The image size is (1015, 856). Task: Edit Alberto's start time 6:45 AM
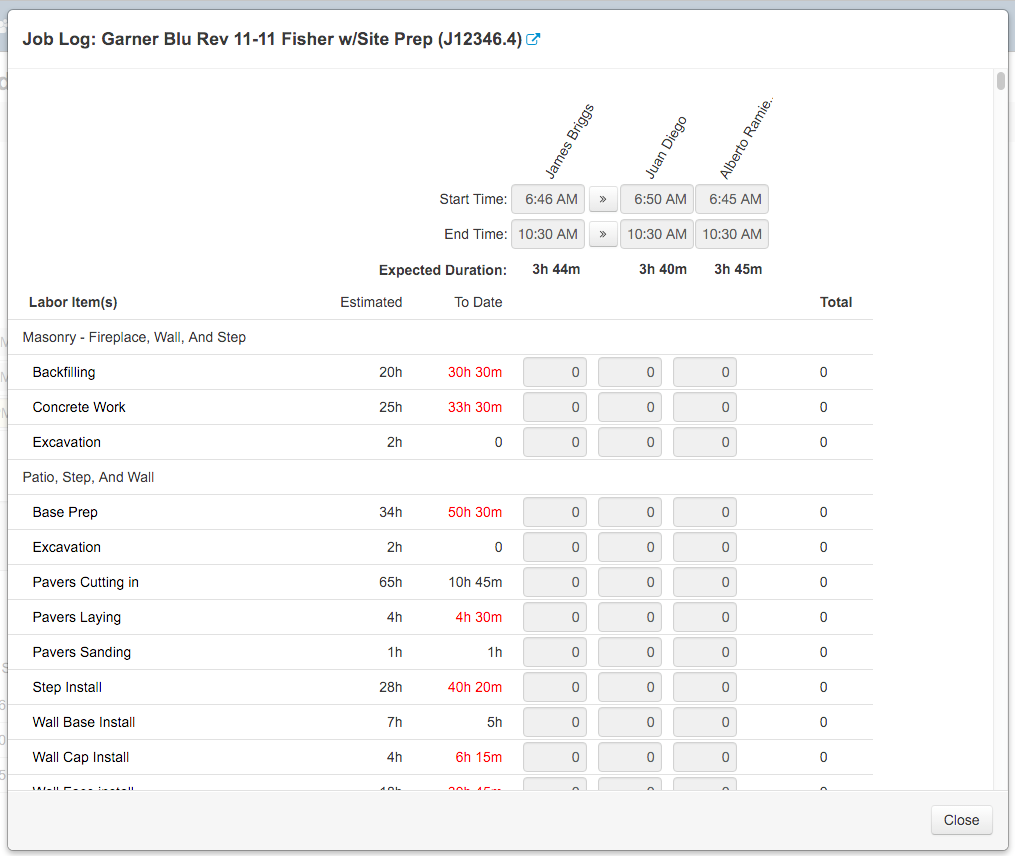point(732,199)
